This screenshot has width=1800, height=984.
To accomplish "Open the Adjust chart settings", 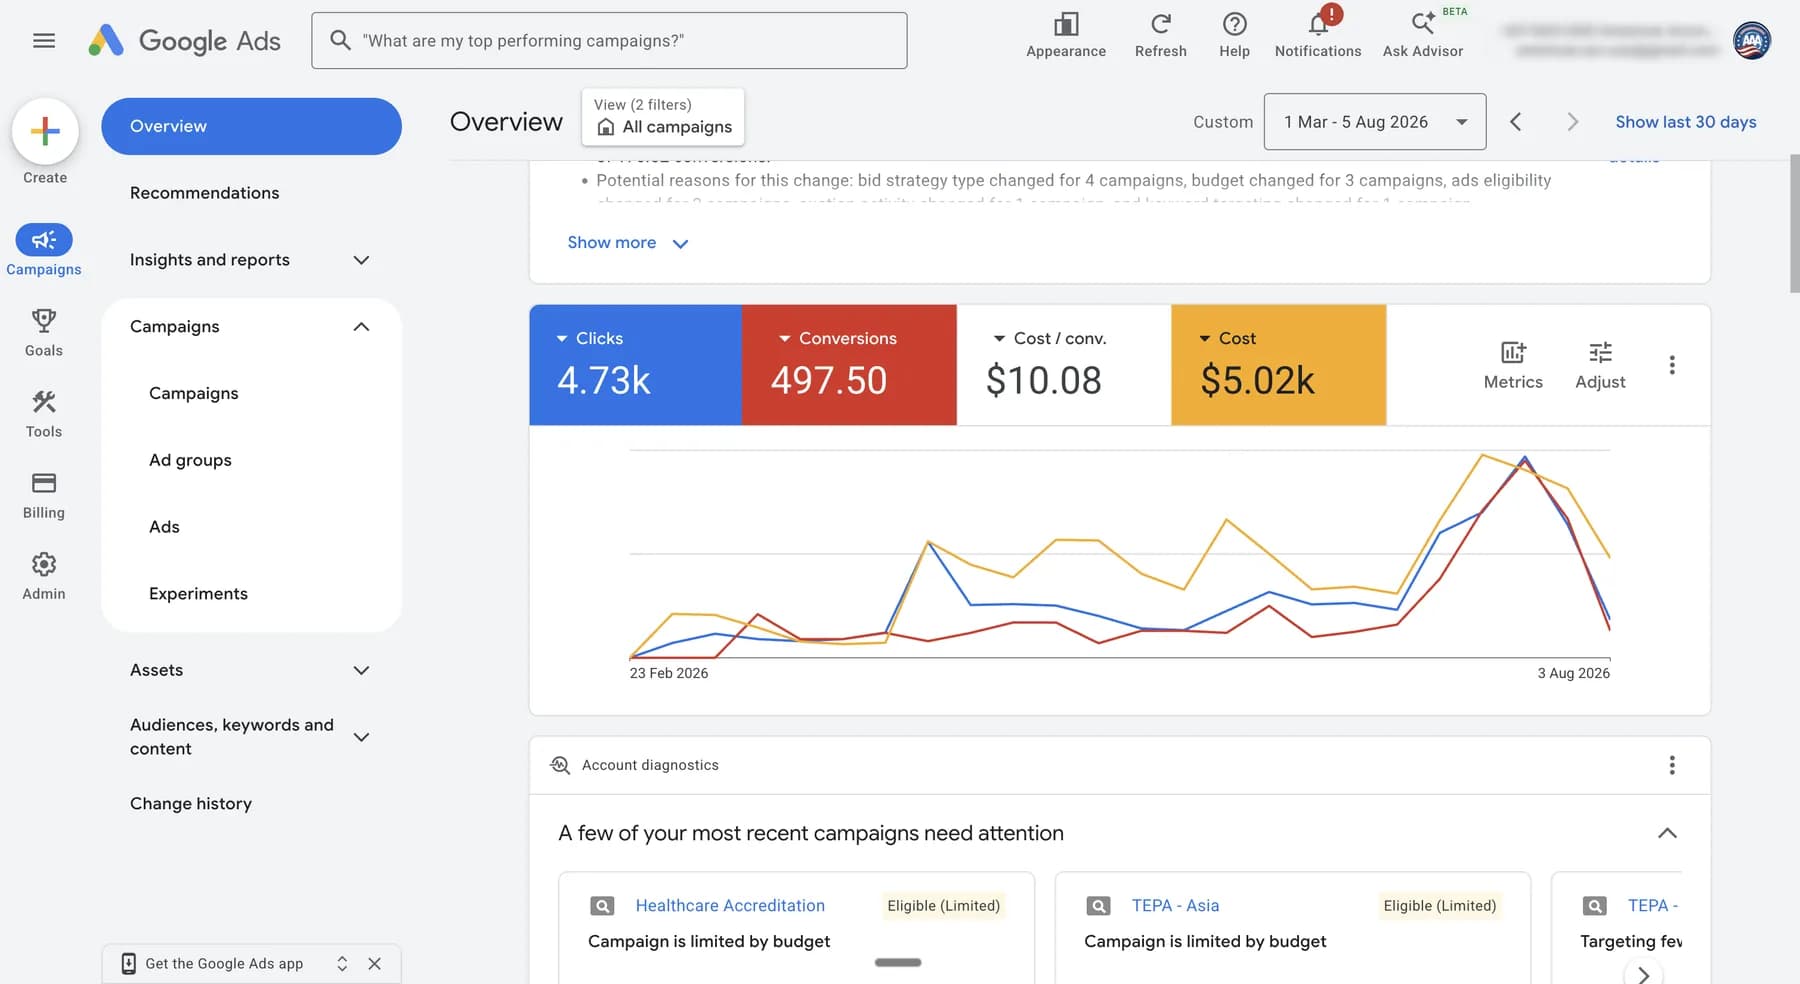I will tap(1600, 365).
